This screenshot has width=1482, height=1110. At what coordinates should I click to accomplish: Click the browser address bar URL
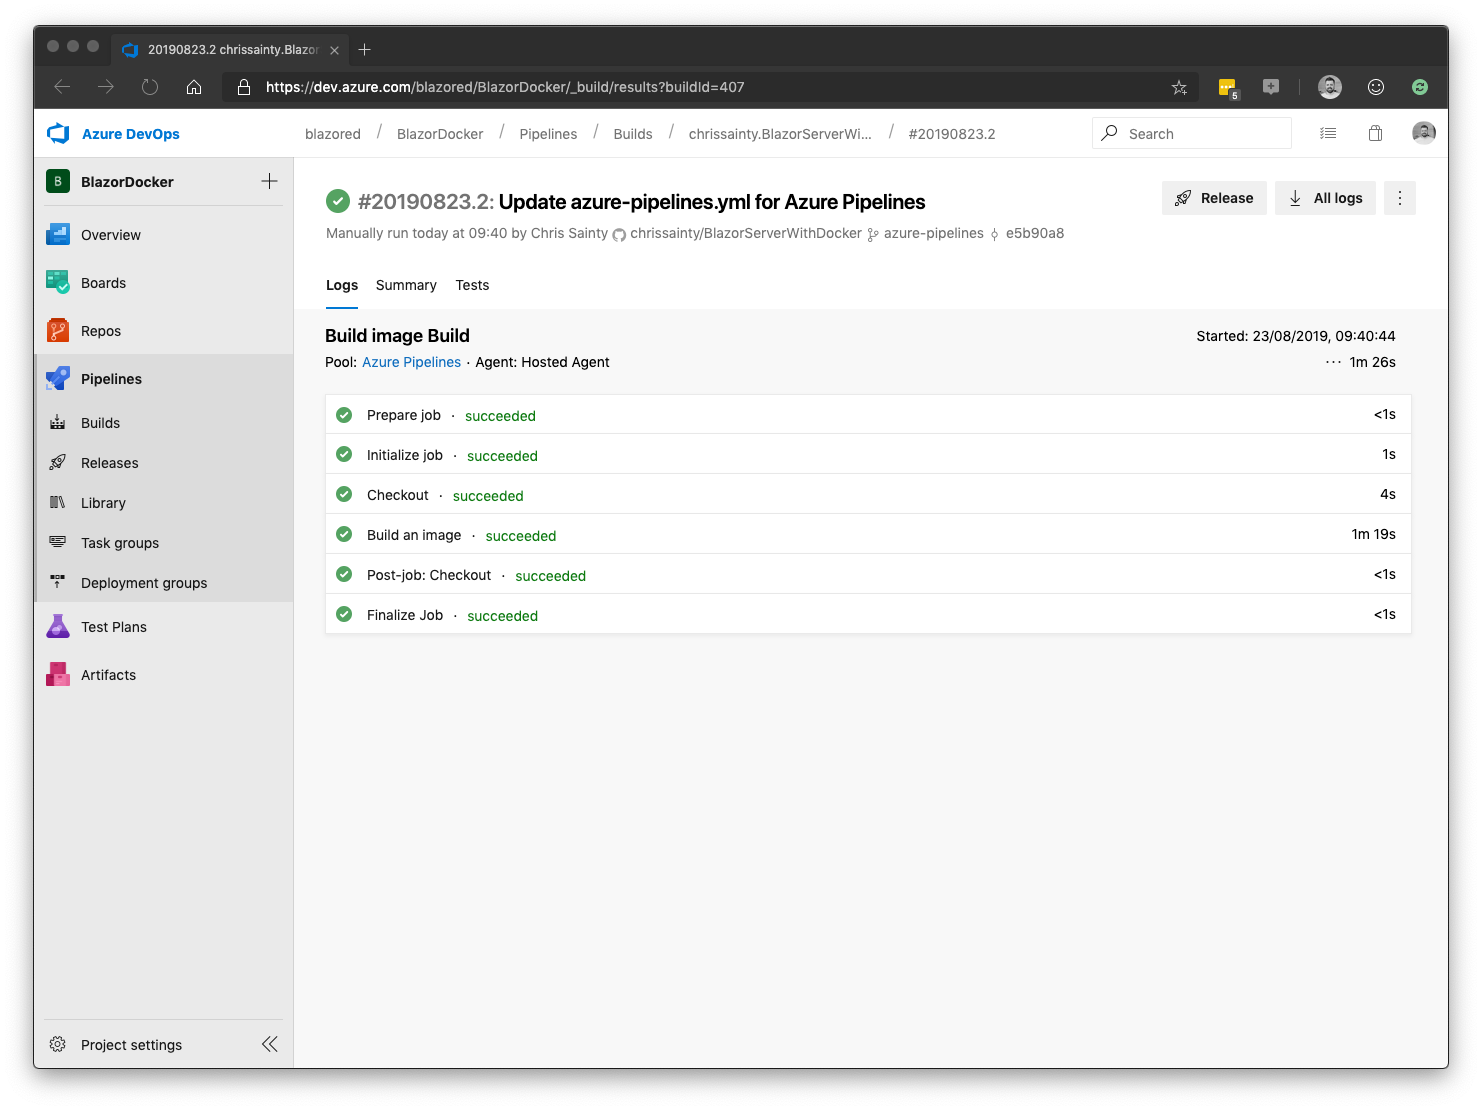click(505, 87)
